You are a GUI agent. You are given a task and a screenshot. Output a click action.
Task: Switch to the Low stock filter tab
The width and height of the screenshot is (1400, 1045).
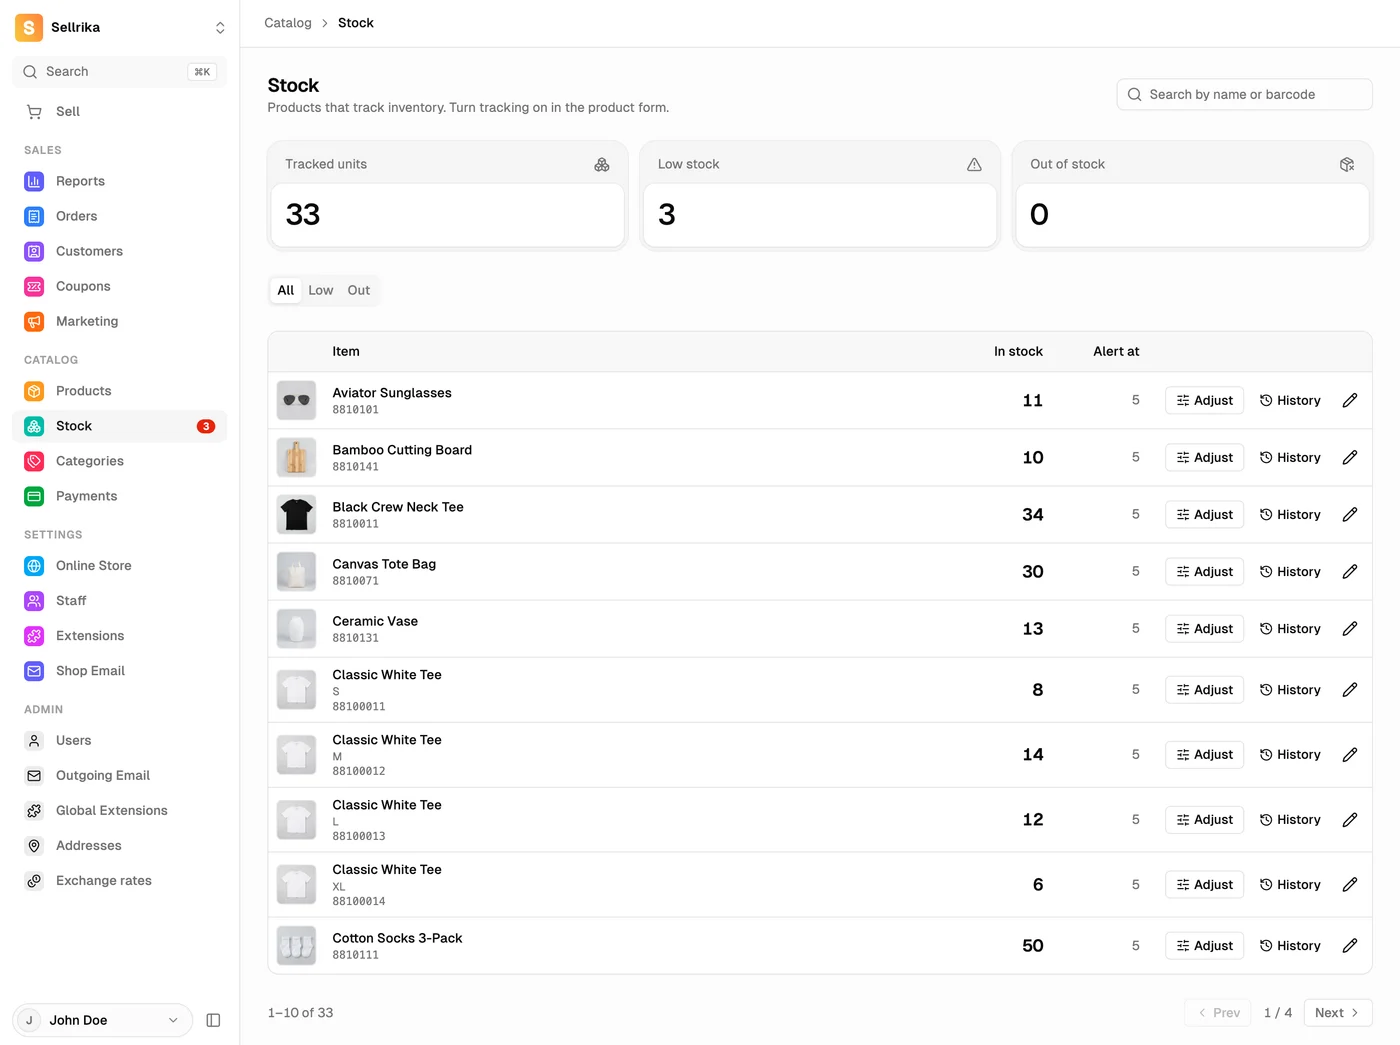point(321,290)
